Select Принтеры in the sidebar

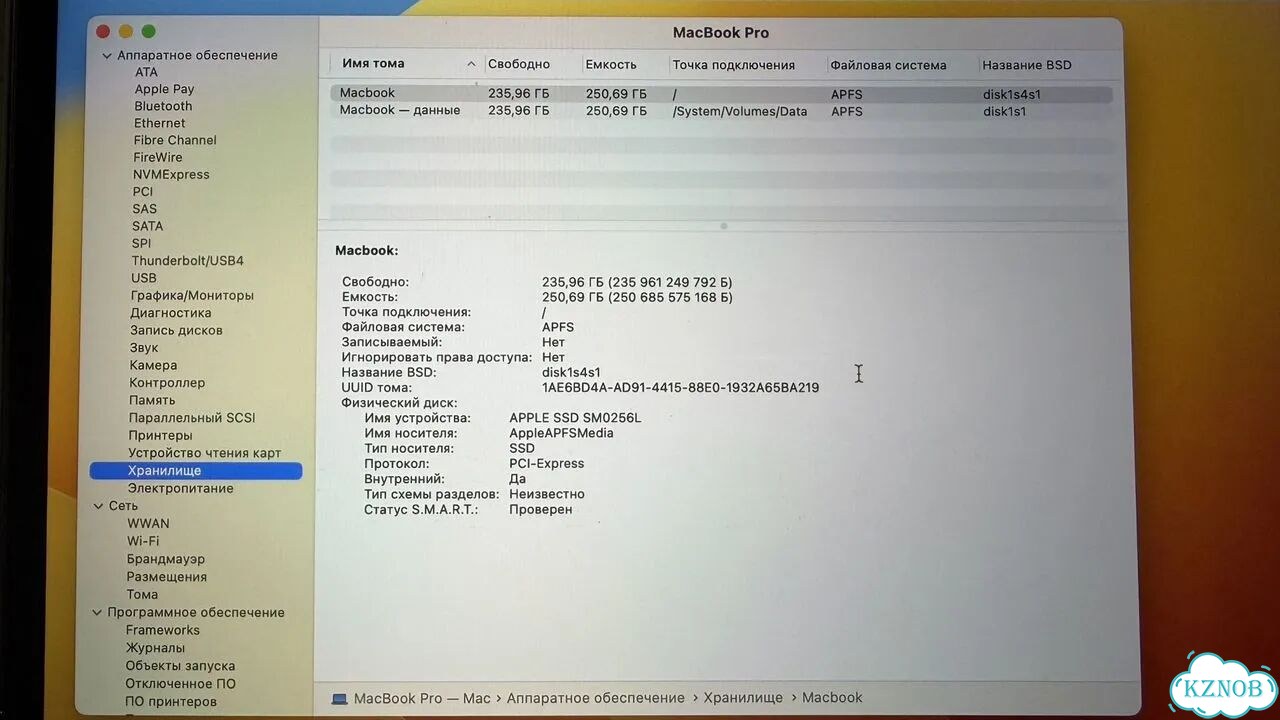click(x=160, y=435)
